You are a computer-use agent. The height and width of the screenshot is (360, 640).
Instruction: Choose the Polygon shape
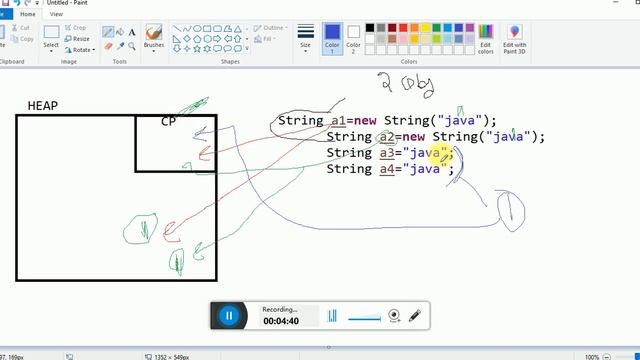click(228, 29)
